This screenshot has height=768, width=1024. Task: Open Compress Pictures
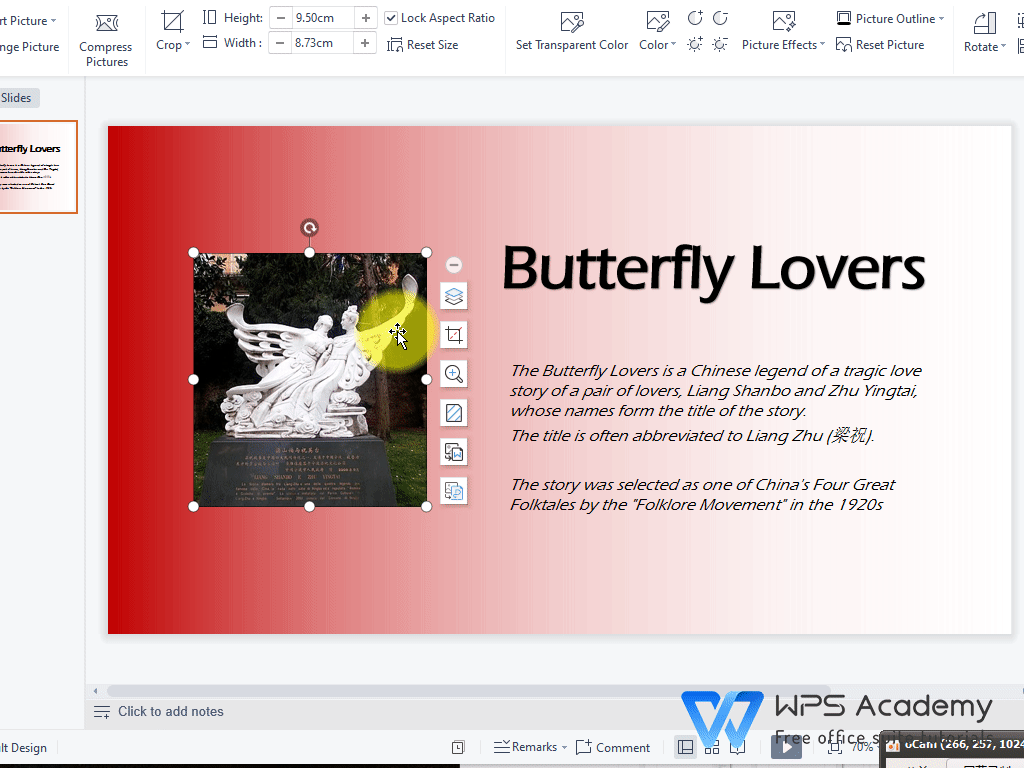coord(105,37)
